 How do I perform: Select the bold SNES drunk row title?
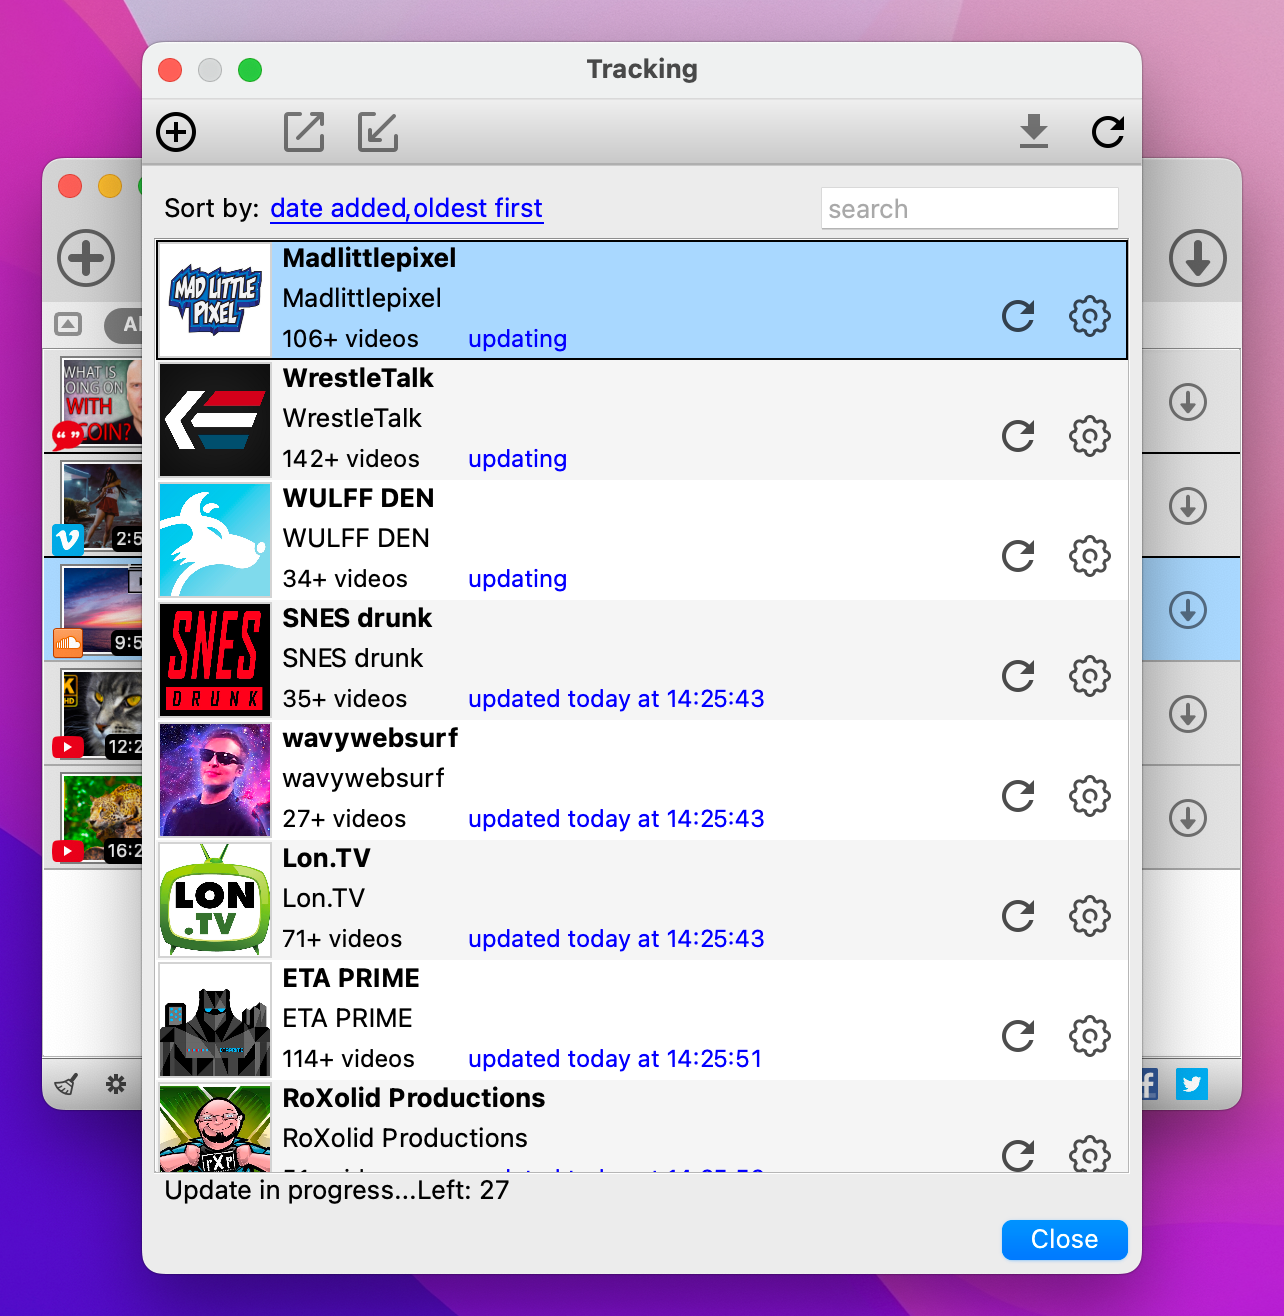357,618
